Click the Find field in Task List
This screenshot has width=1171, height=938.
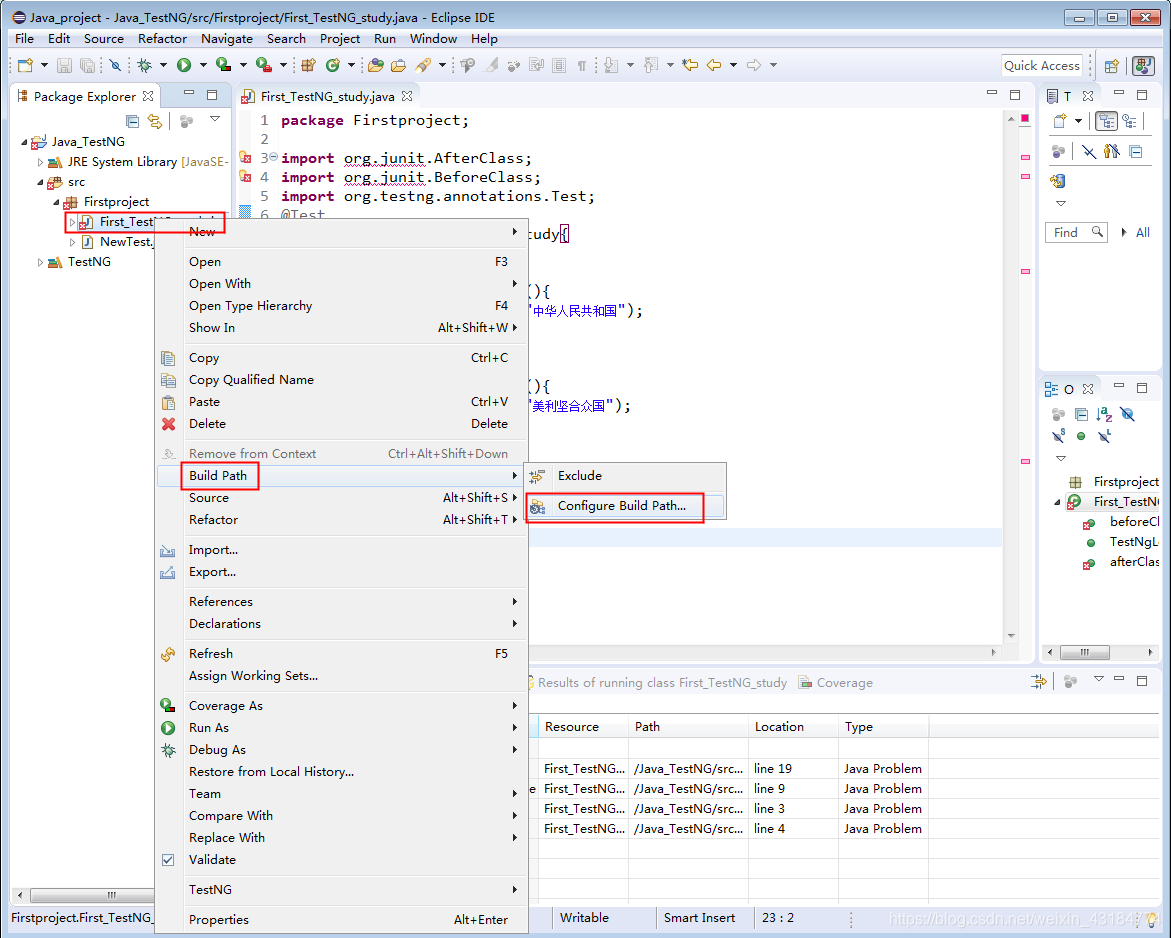1075,233
